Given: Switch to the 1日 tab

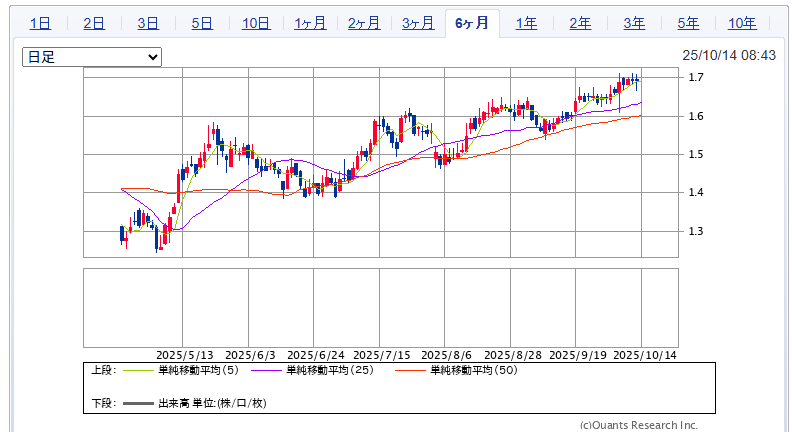Looking at the screenshot, I should 39,23.
